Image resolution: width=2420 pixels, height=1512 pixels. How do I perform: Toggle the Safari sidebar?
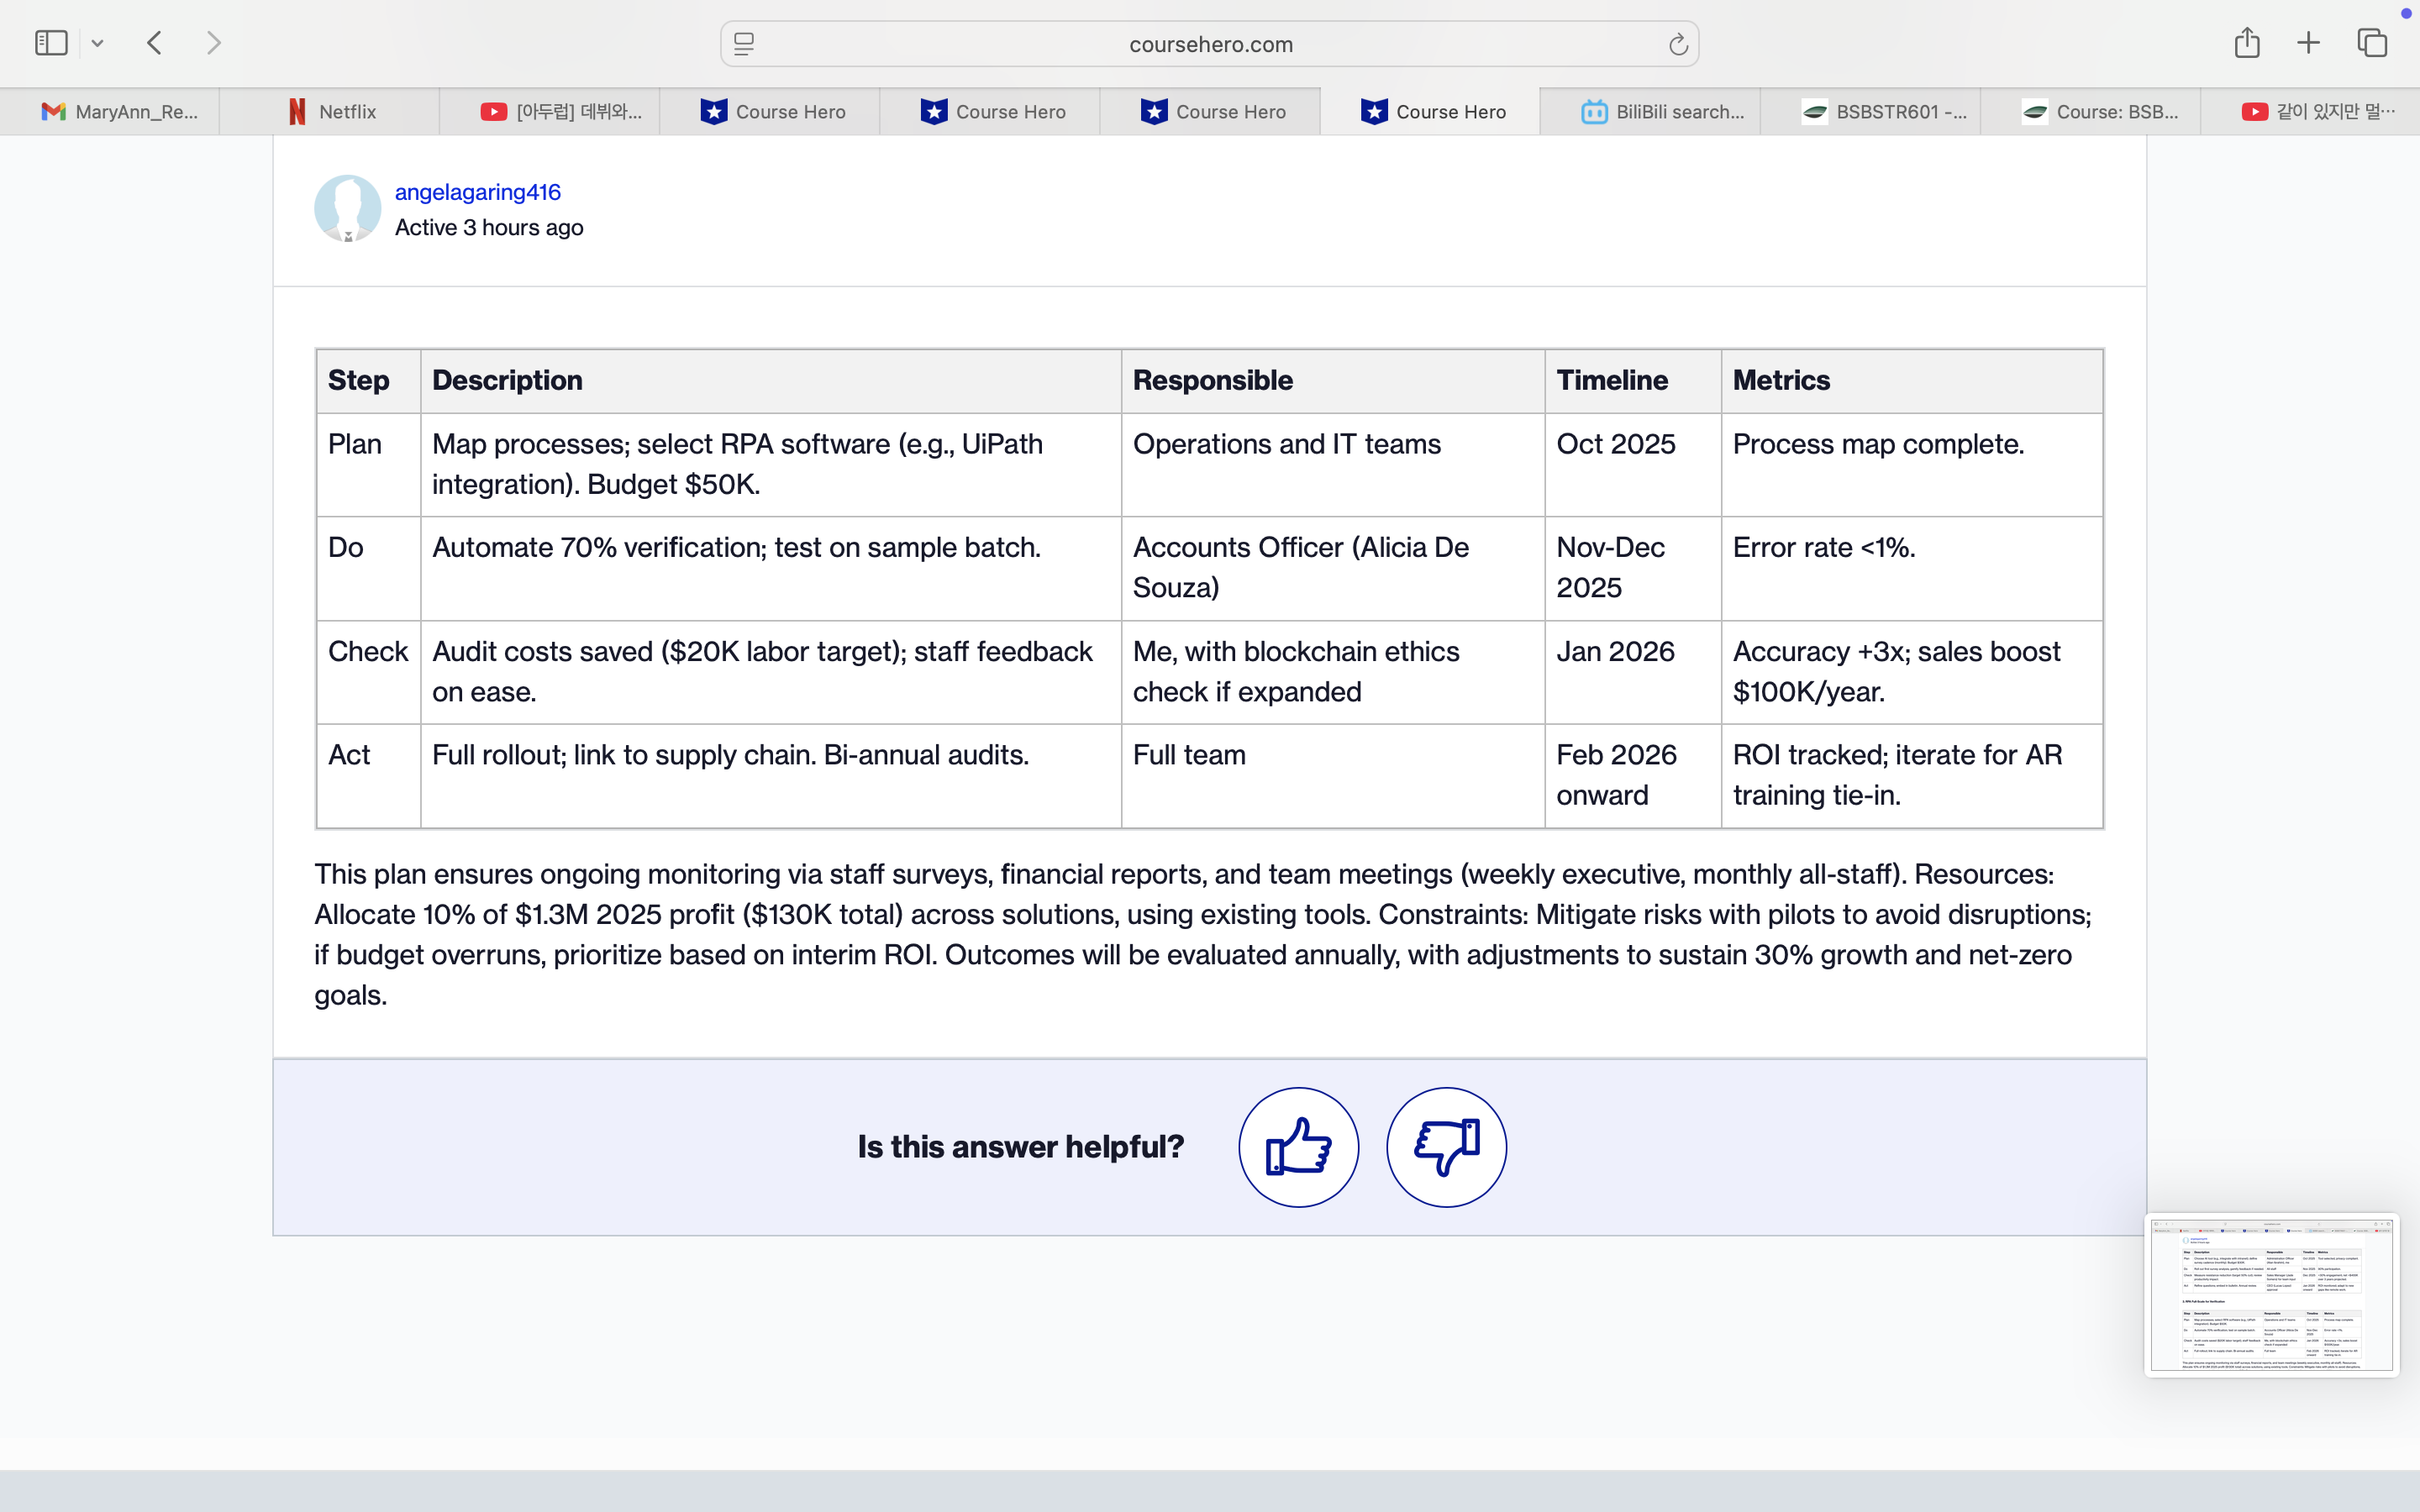[51, 43]
